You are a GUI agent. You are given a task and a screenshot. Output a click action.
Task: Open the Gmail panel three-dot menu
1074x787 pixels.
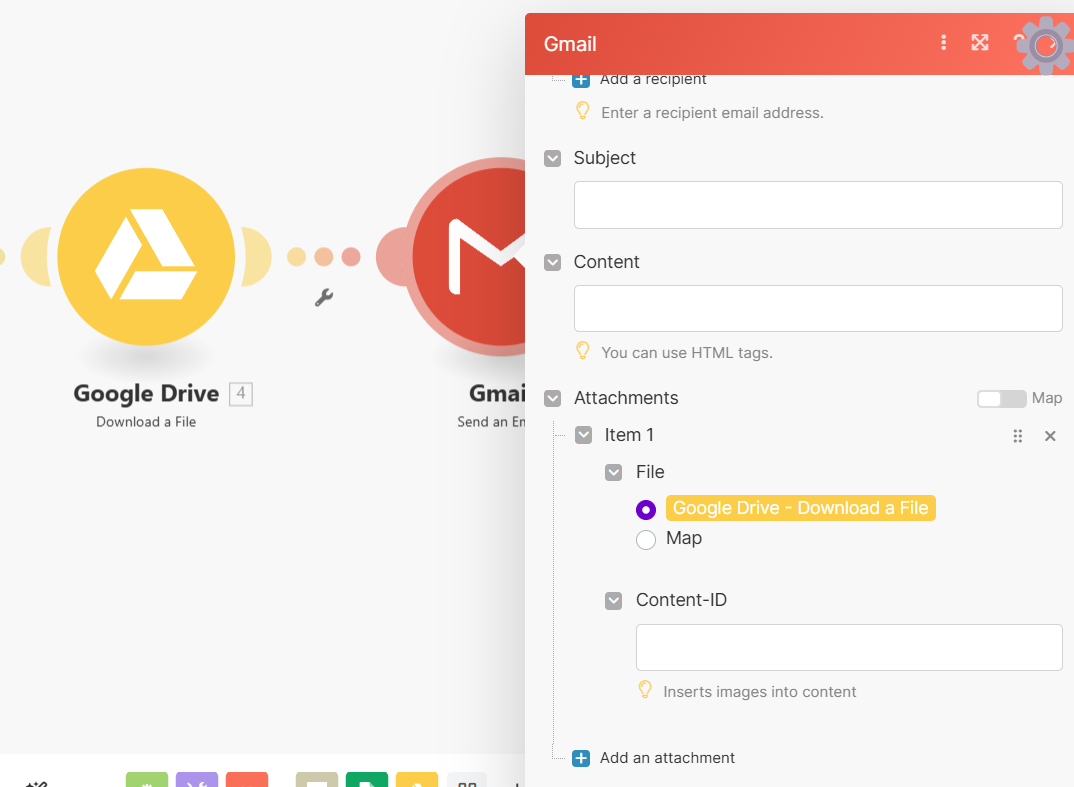pos(943,43)
